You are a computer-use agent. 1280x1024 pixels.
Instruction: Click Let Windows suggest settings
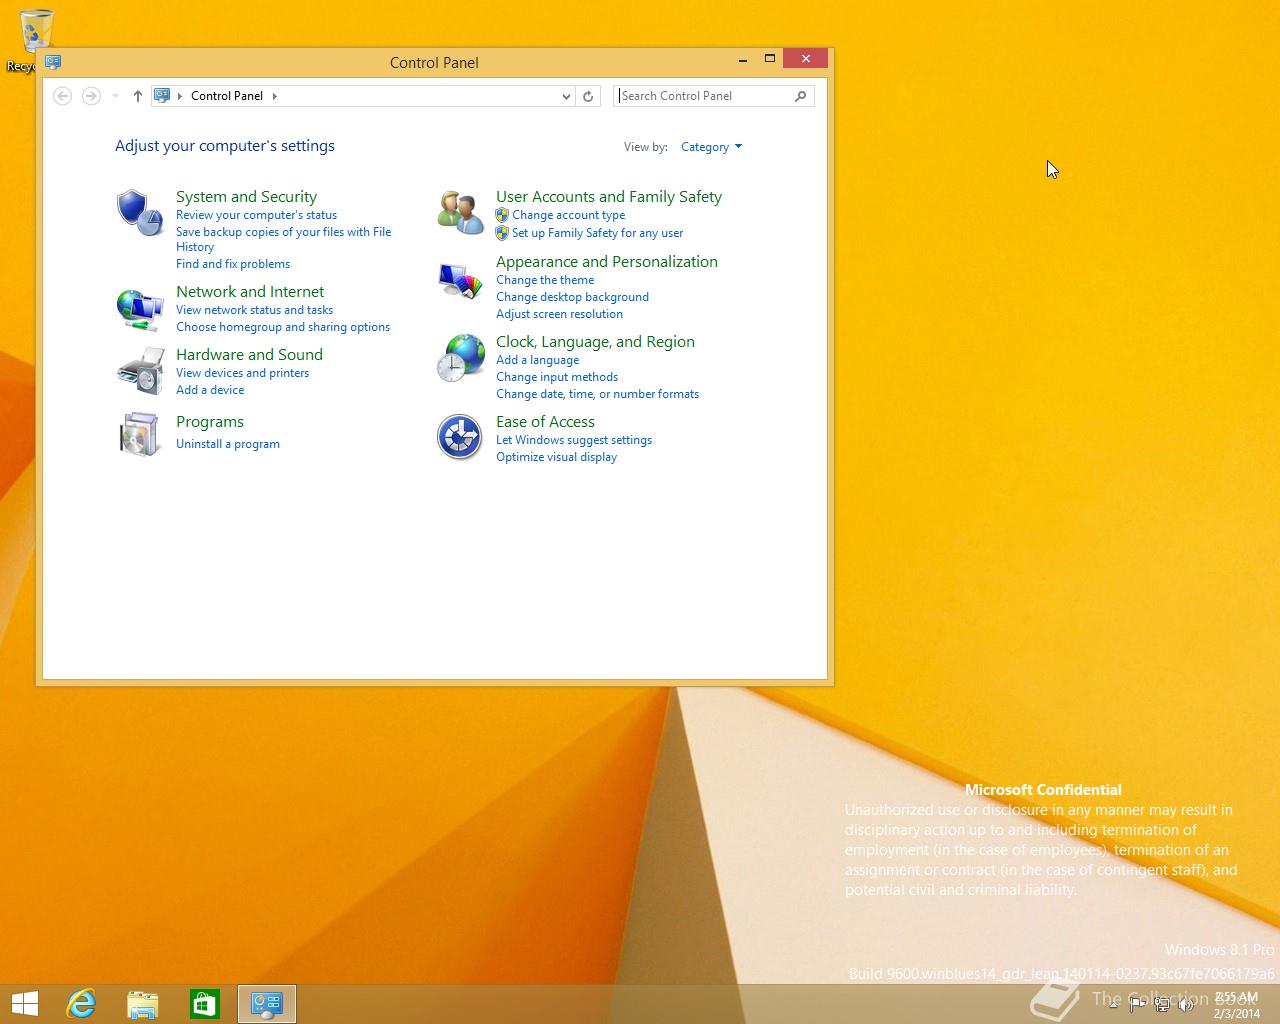click(x=574, y=440)
